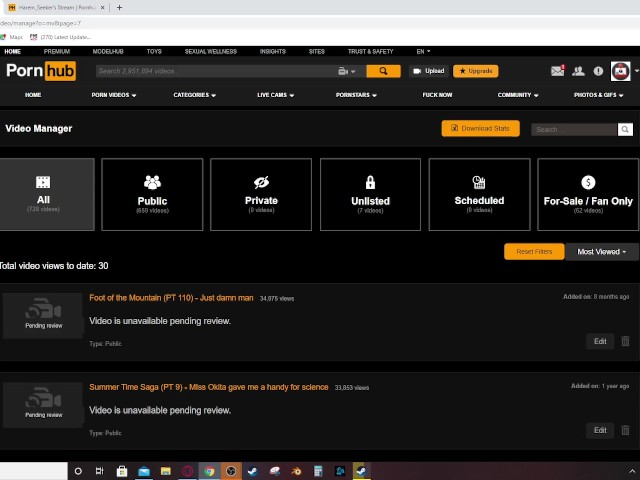
Task: Expand the Community nav dropdown
Action: tap(518, 95)
